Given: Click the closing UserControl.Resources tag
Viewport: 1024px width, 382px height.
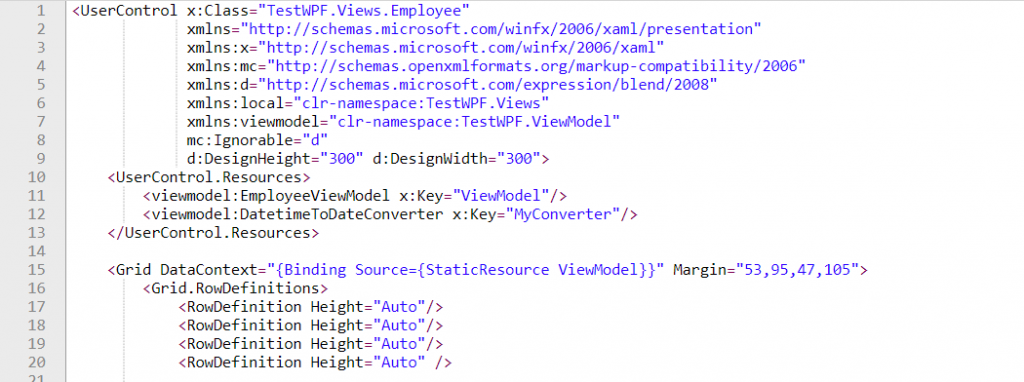Looking at the screenshot, I should tap(213, 232).
